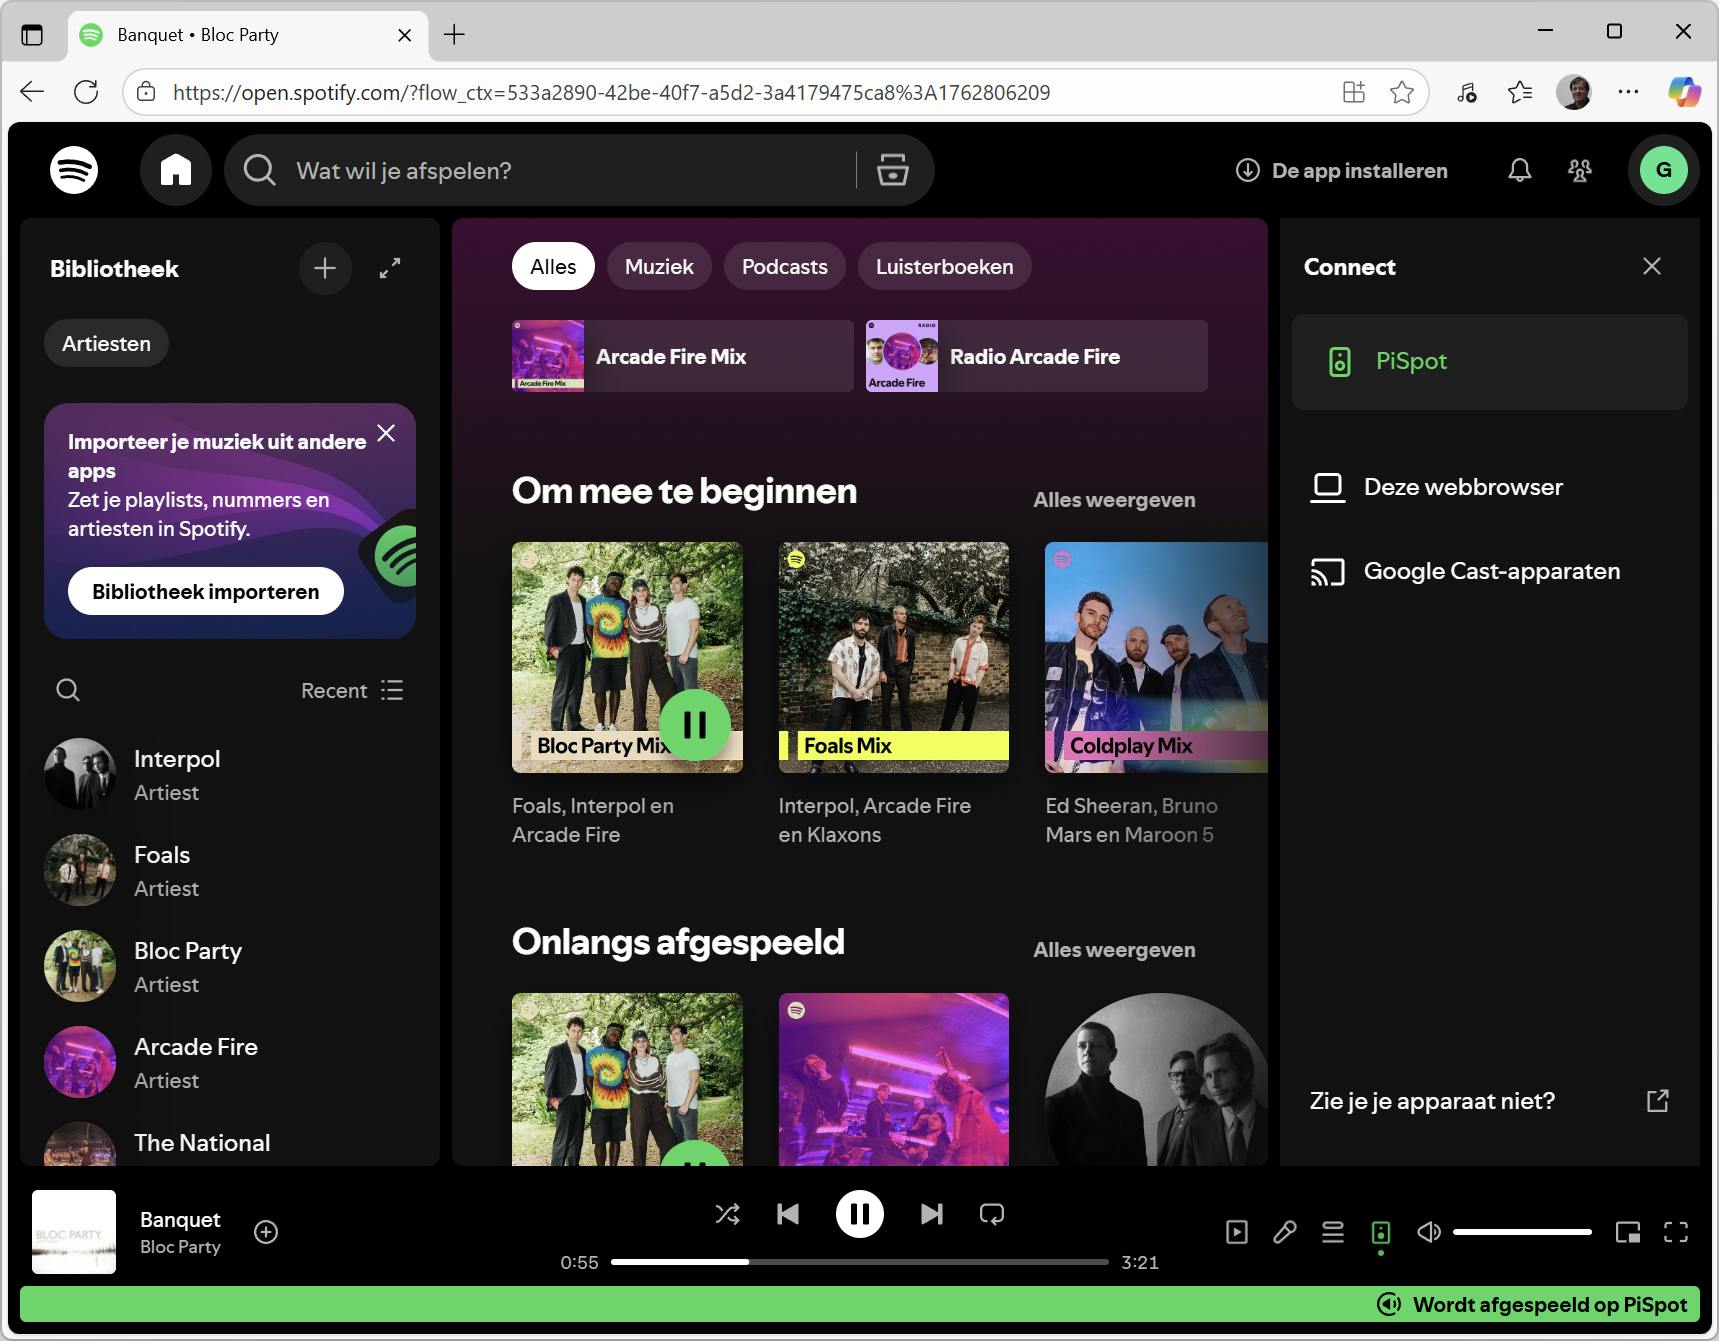
Task: Click Alles weergeven beside Om mee te beginnen
Action: point(1113,500)
